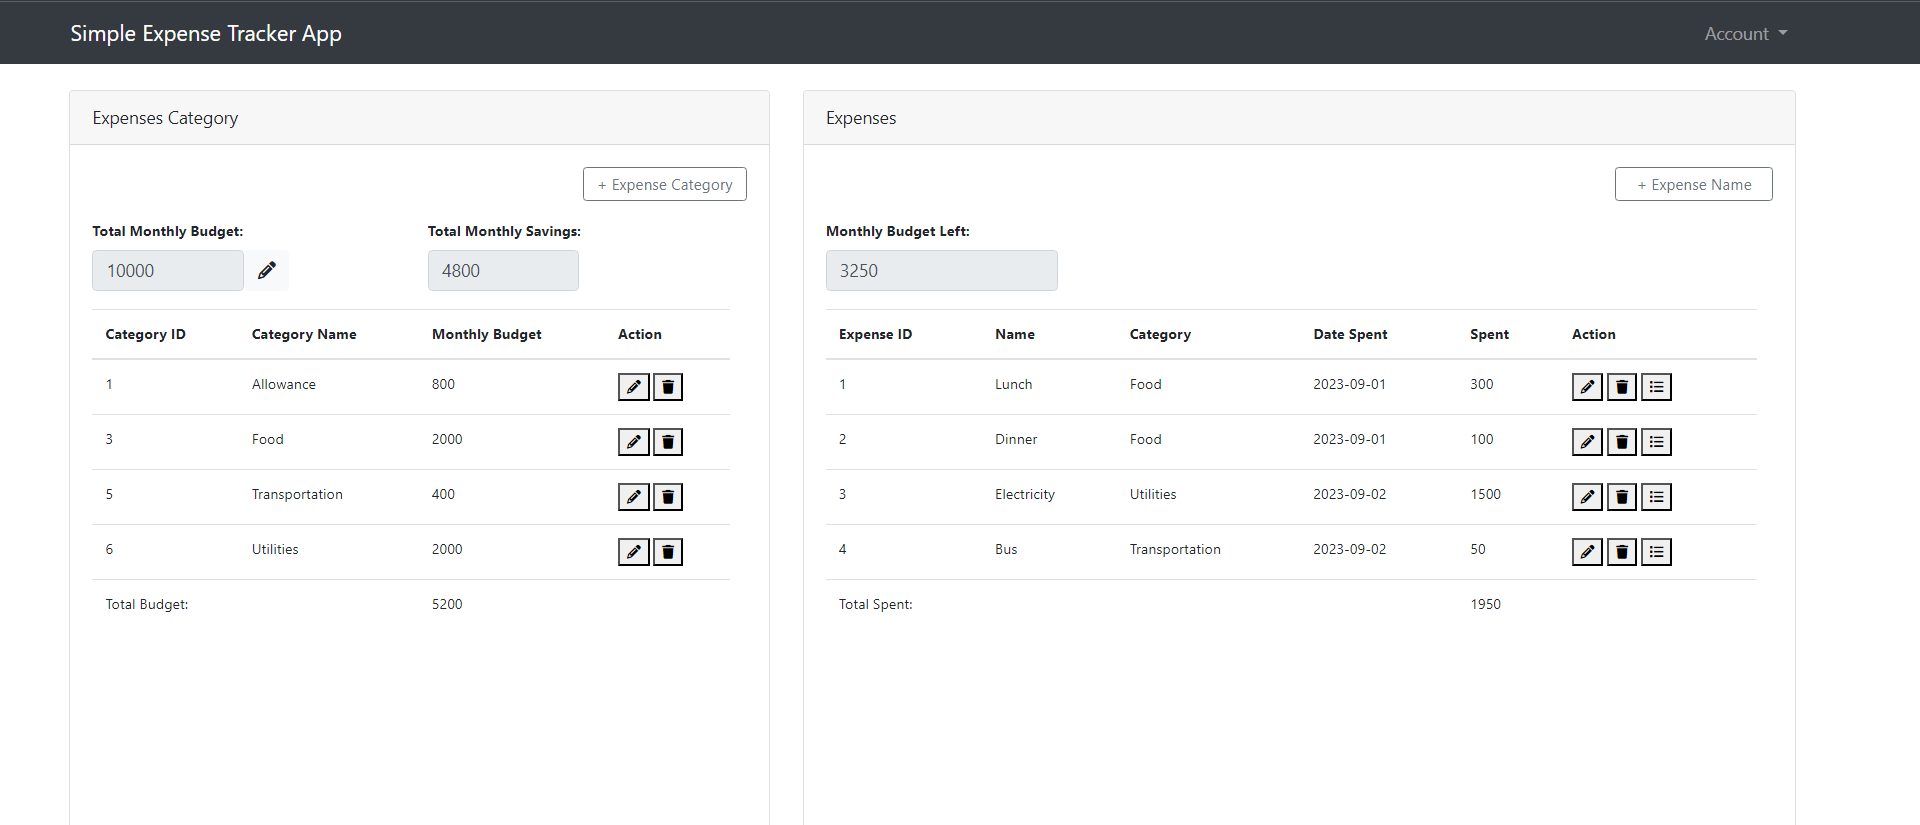Click the Electricity expense name

[x=1025, y=494]
